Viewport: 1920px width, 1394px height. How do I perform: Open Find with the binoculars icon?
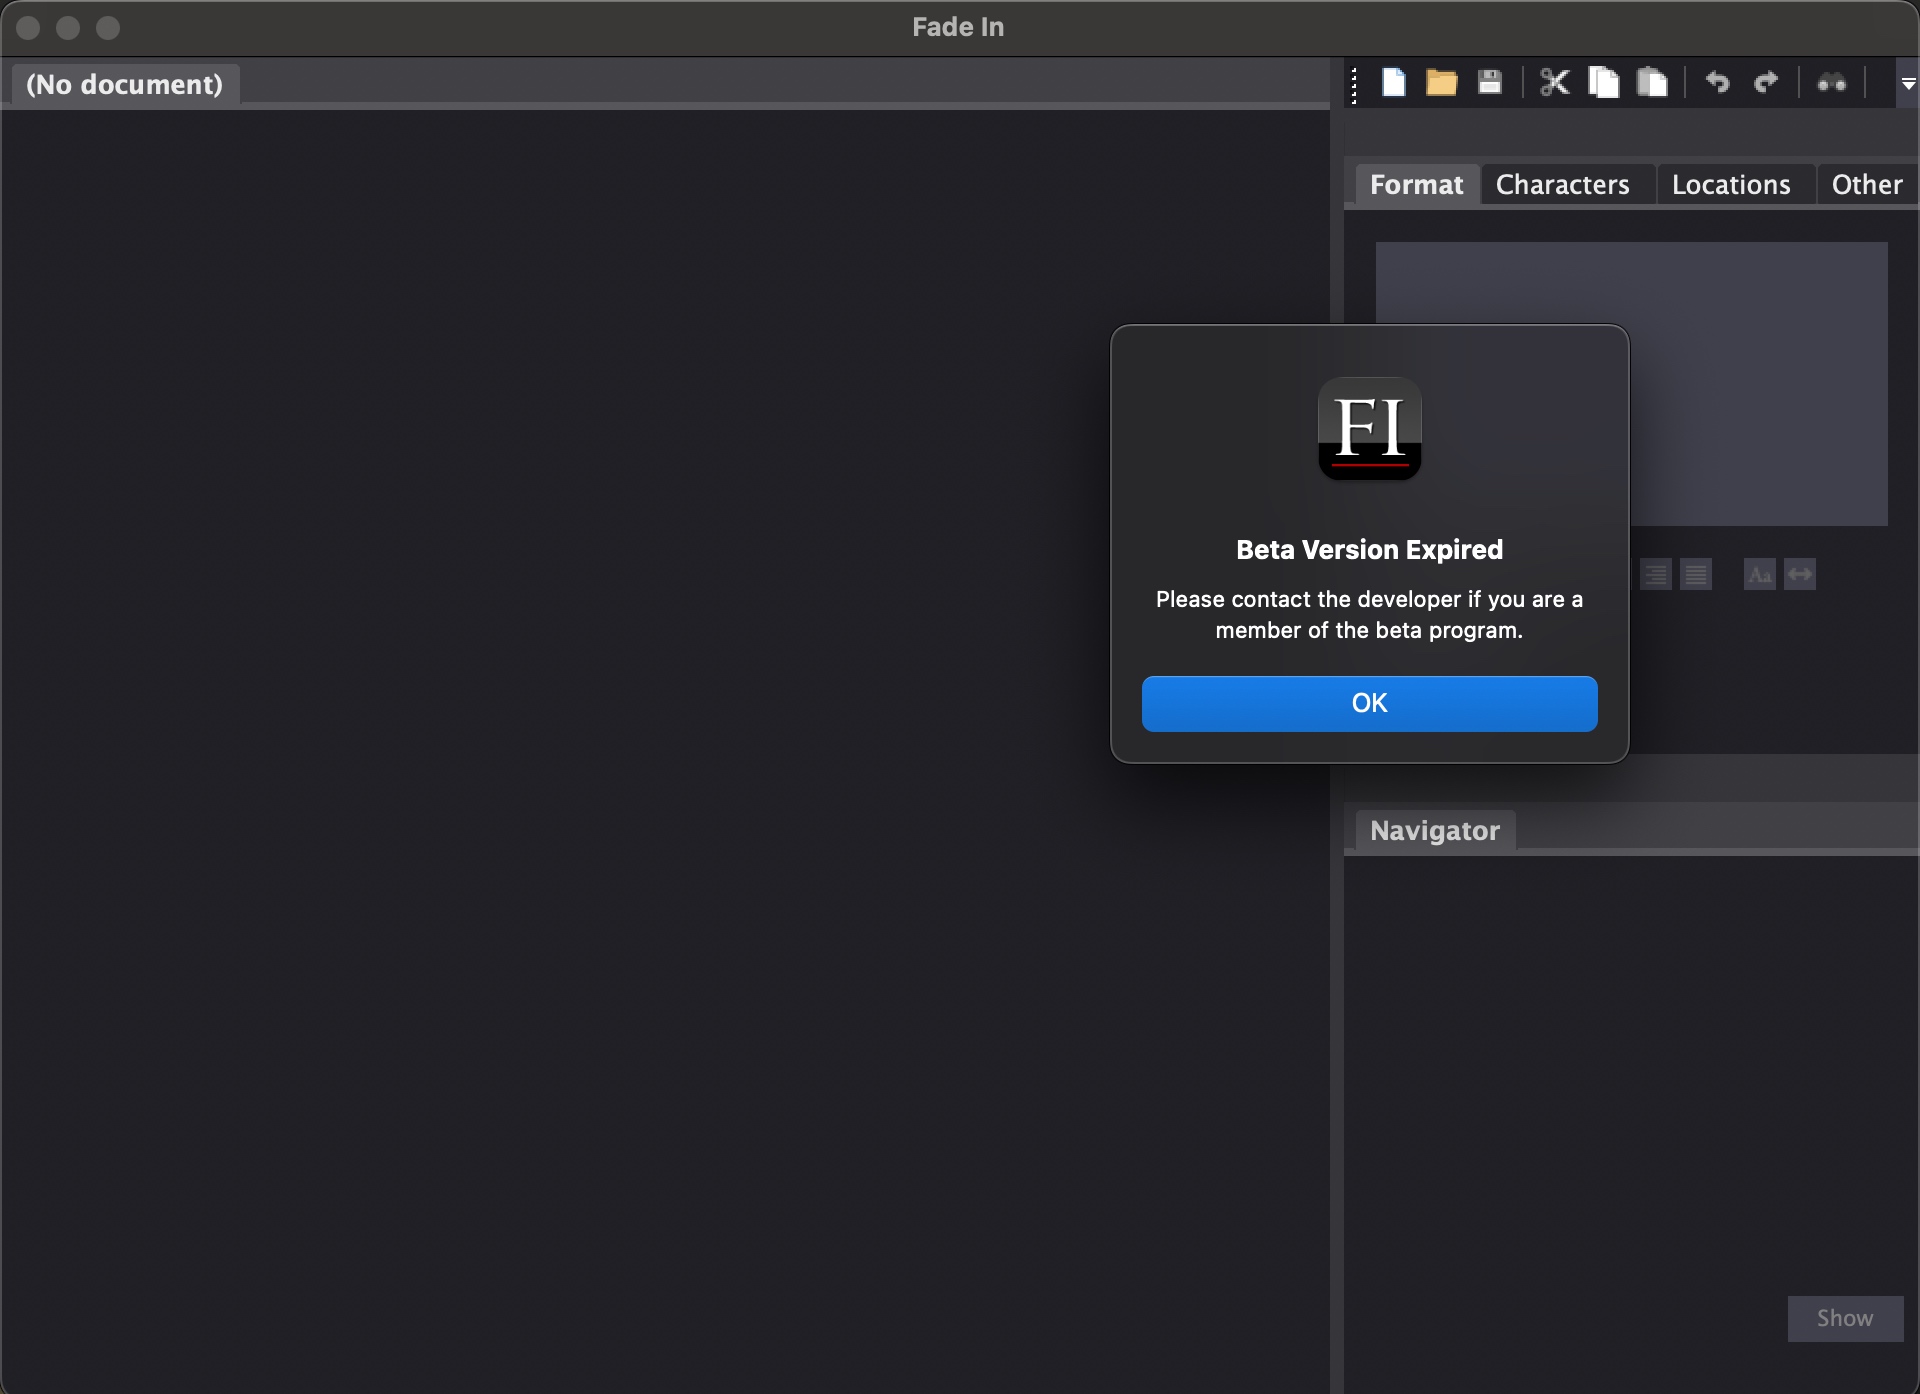coord(1831,83)
